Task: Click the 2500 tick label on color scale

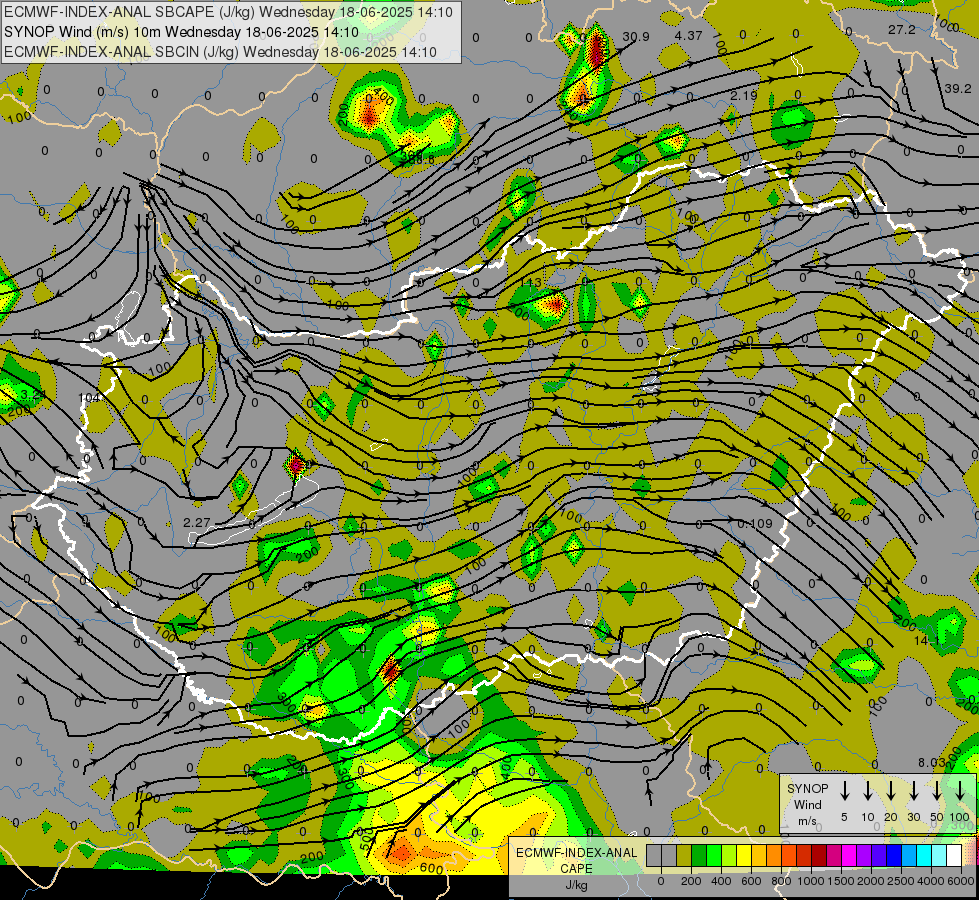Action: [901, 881]
